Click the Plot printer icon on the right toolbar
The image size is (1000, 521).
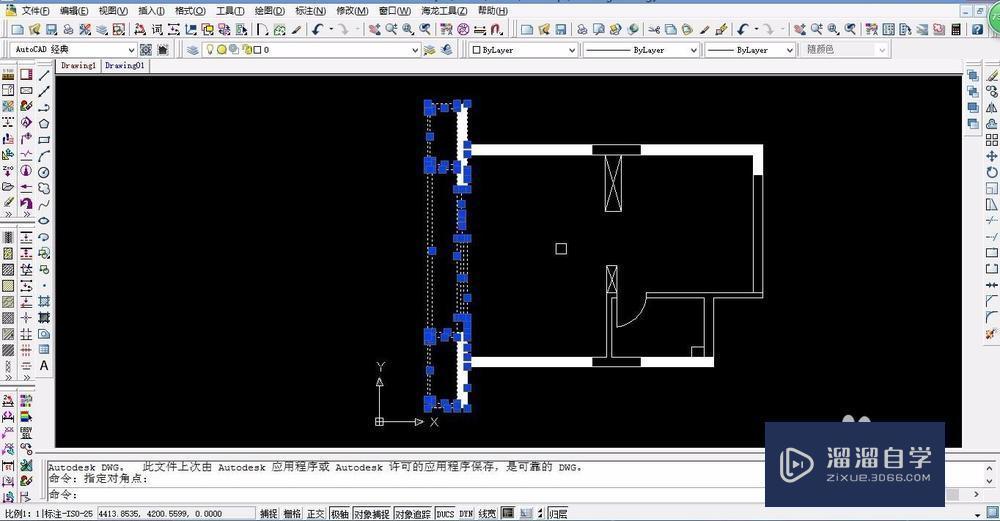(x=582, y=29)
